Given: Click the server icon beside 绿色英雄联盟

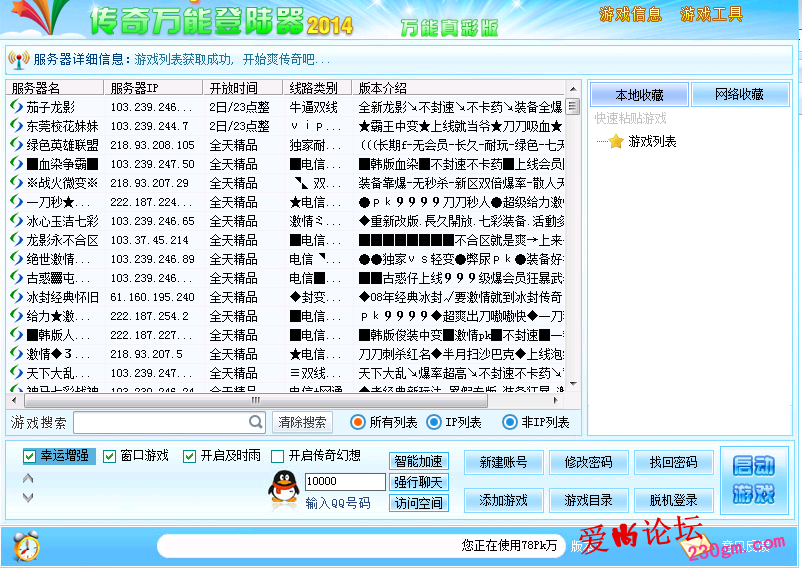Looking at the screenshot, I should [x=16, y=144].
